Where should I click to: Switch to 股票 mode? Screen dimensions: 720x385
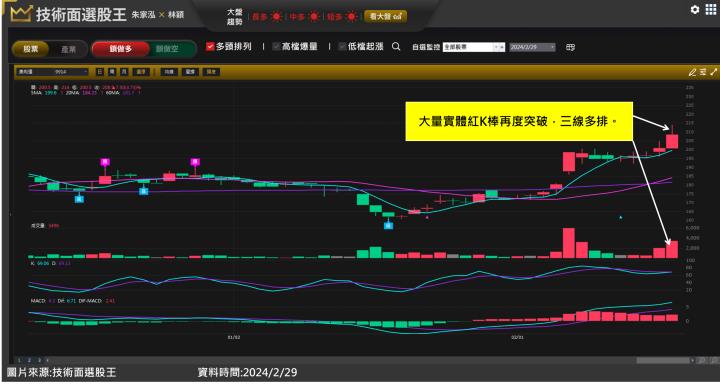31,49
